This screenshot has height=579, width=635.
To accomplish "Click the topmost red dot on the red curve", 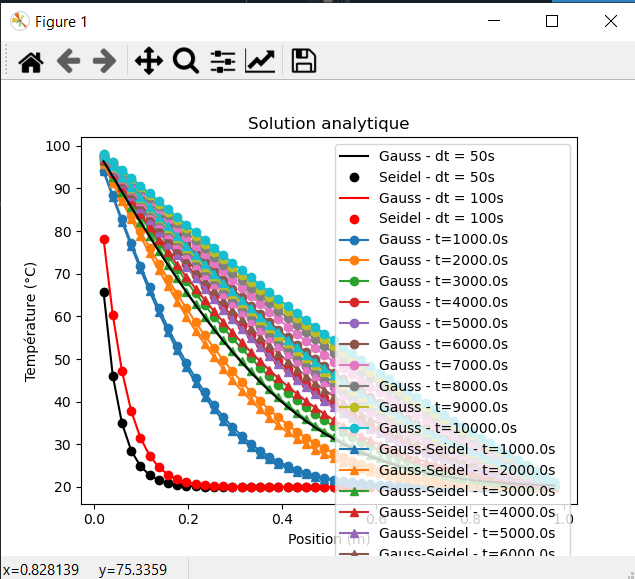I will (104, 239).
